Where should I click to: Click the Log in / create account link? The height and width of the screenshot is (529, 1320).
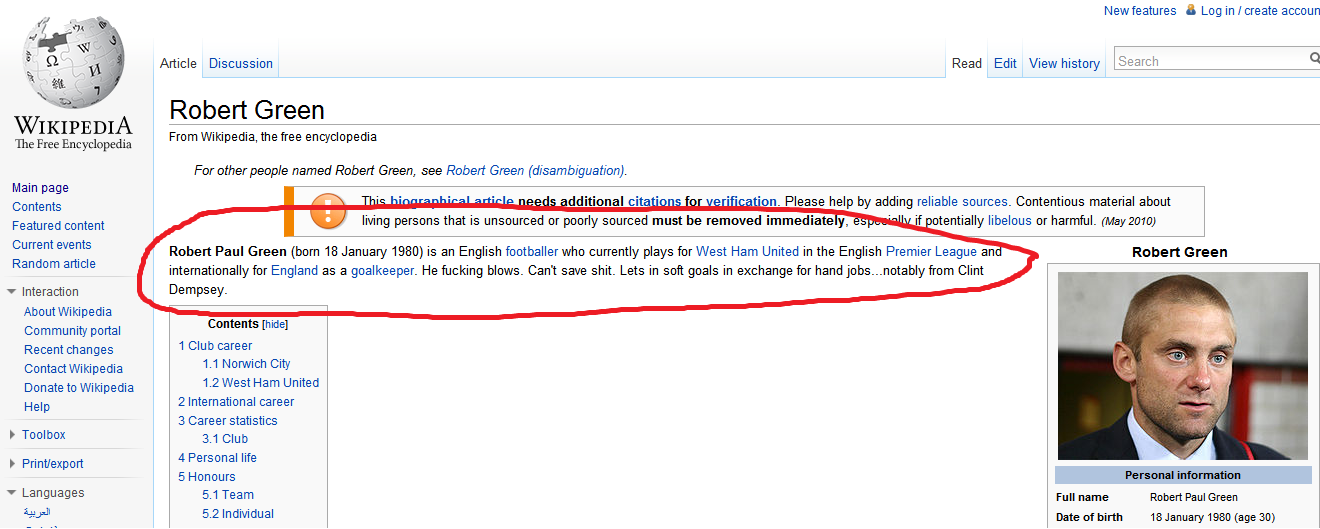[1261, 11]
